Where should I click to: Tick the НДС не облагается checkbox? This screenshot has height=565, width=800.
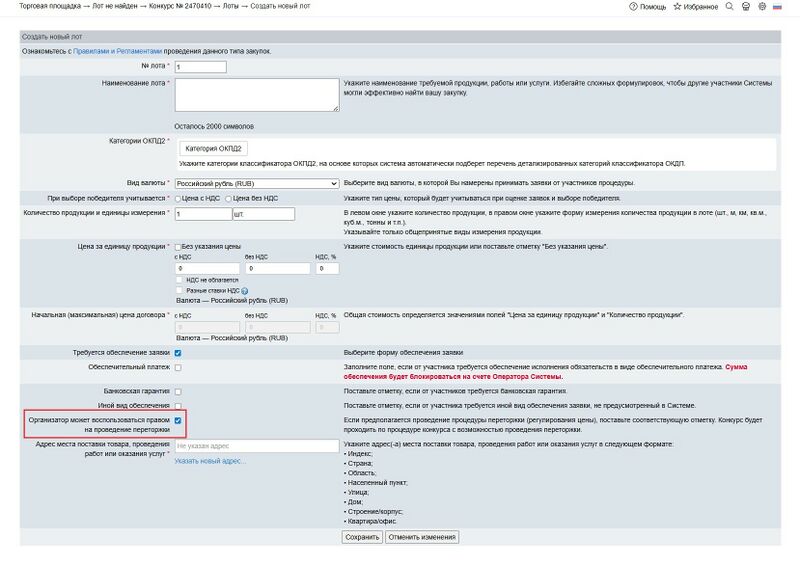point(178,280)
